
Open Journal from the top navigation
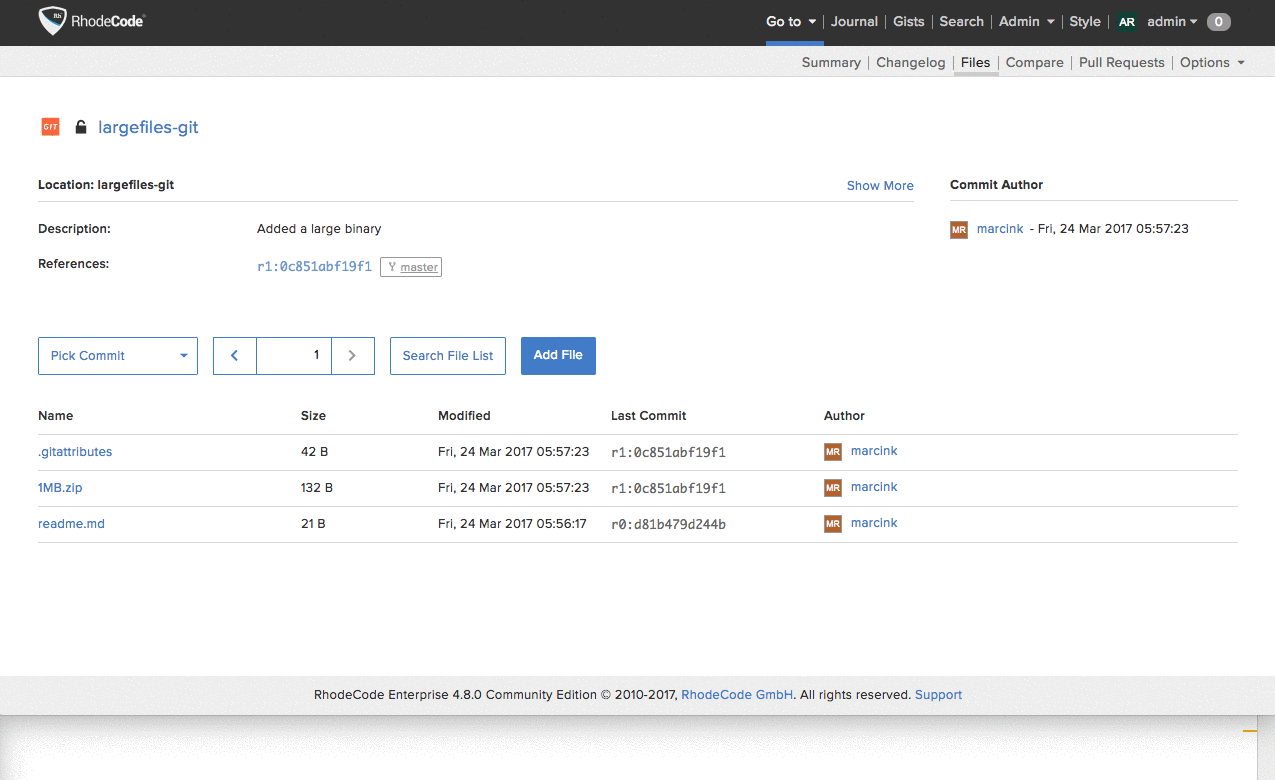click(854, 22)
